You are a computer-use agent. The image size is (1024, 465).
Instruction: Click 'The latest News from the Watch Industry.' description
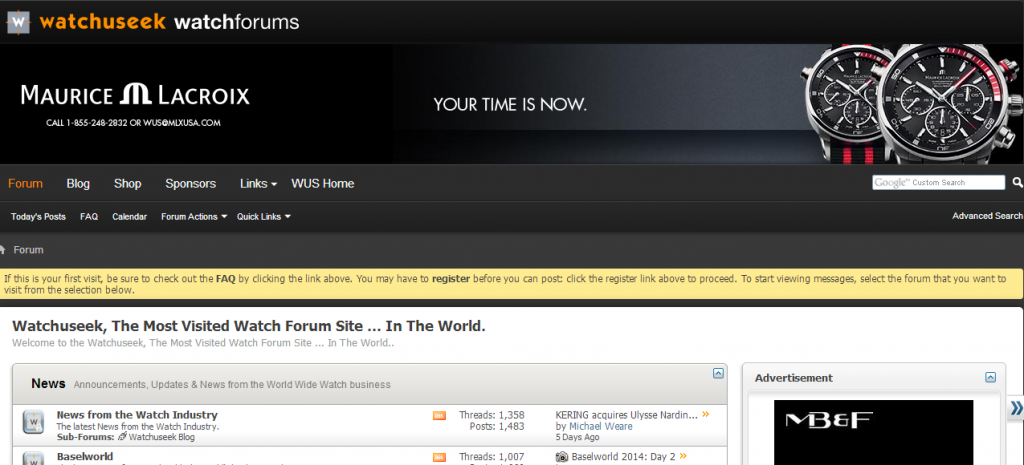point(138,427)
